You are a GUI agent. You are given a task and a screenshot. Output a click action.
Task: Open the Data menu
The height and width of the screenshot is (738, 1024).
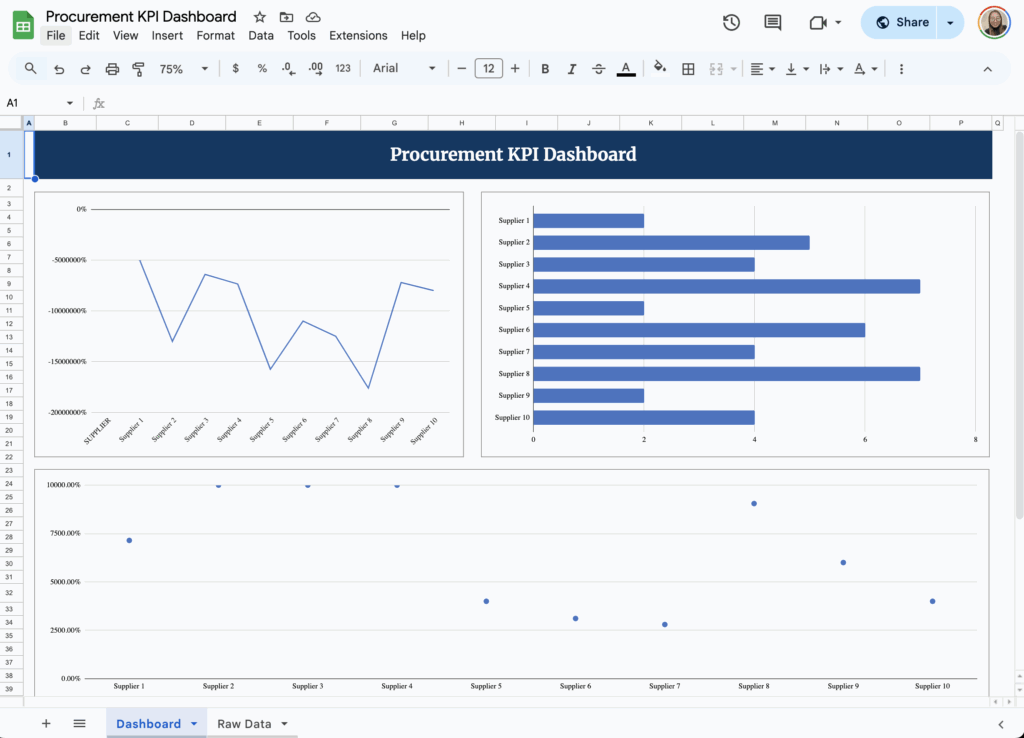tap(261, 35)
